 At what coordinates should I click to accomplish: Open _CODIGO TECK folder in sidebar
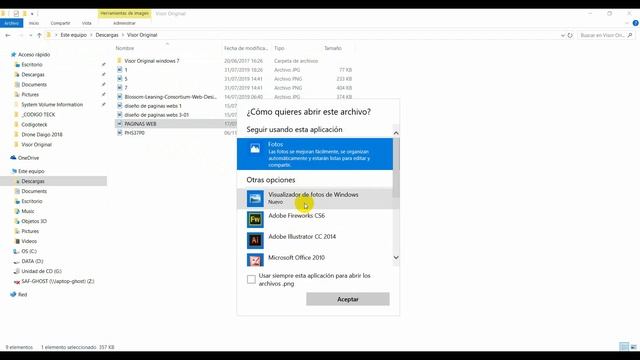click(x=38, y=115)
